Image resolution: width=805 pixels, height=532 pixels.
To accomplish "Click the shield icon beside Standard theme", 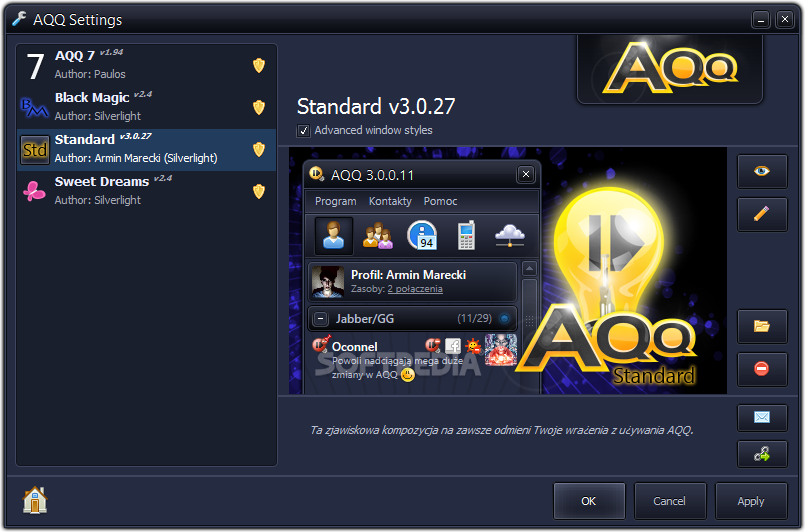I will tap(259, 149).
